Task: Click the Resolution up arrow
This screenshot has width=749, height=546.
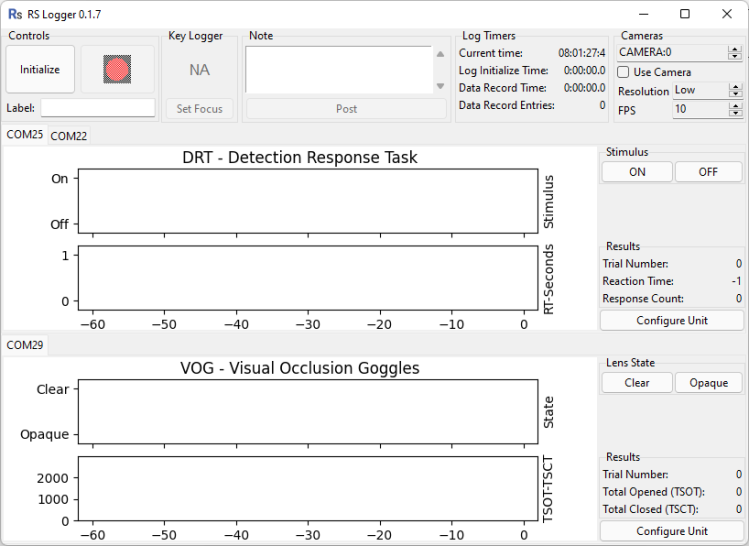Action: [x=736, y=87]
